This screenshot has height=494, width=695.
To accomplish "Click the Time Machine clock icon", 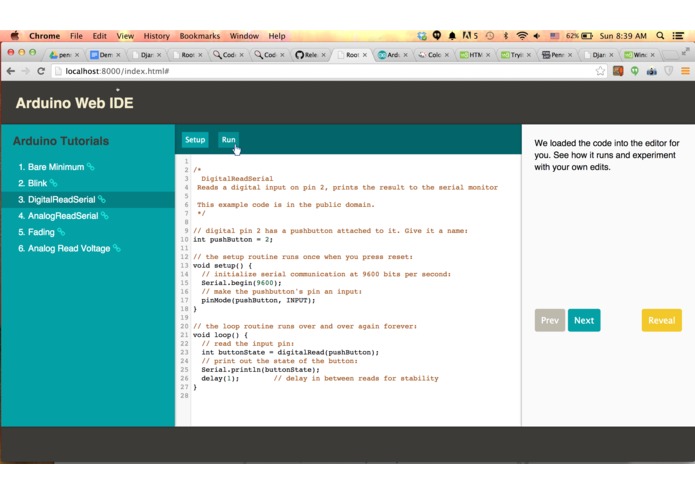I will coord(490,35).
